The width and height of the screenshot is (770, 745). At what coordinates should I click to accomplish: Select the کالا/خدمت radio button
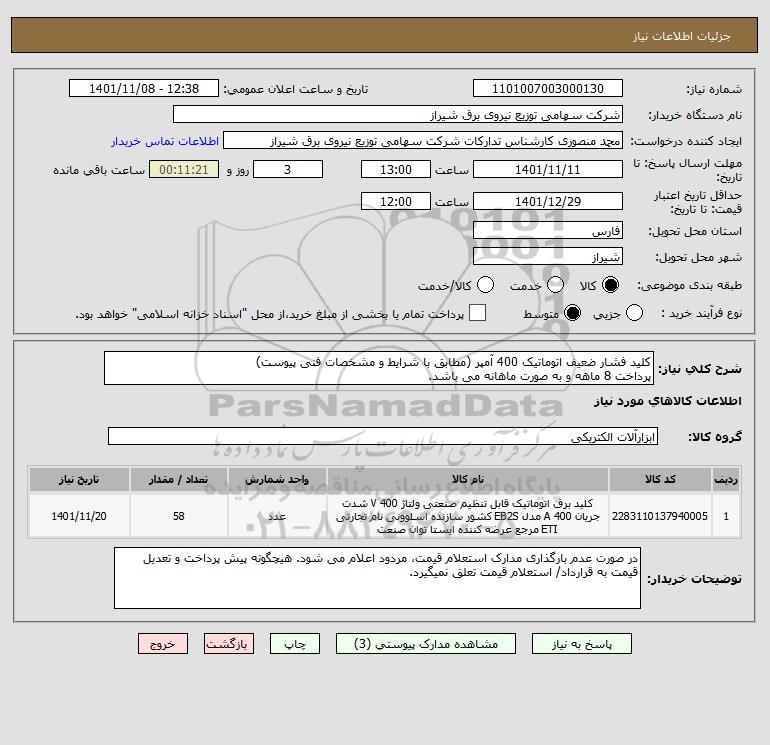point(486,285)
